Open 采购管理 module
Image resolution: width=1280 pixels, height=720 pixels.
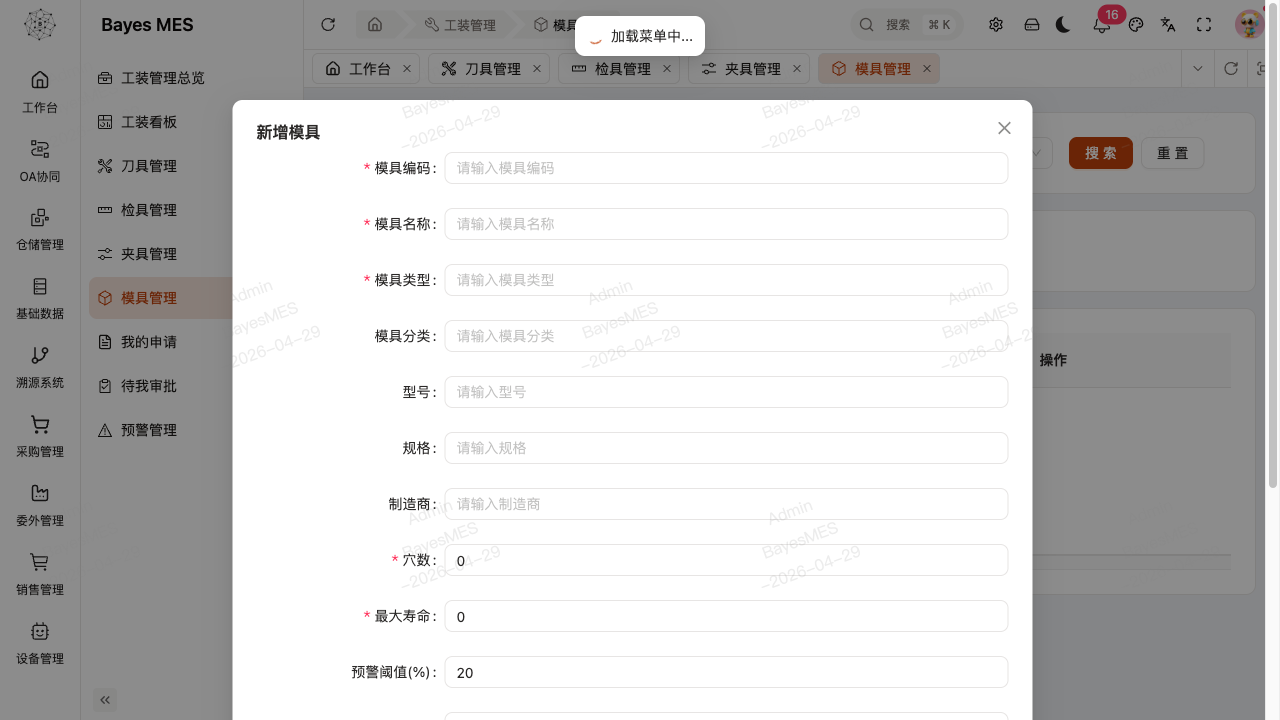click(x=40, y=437)
